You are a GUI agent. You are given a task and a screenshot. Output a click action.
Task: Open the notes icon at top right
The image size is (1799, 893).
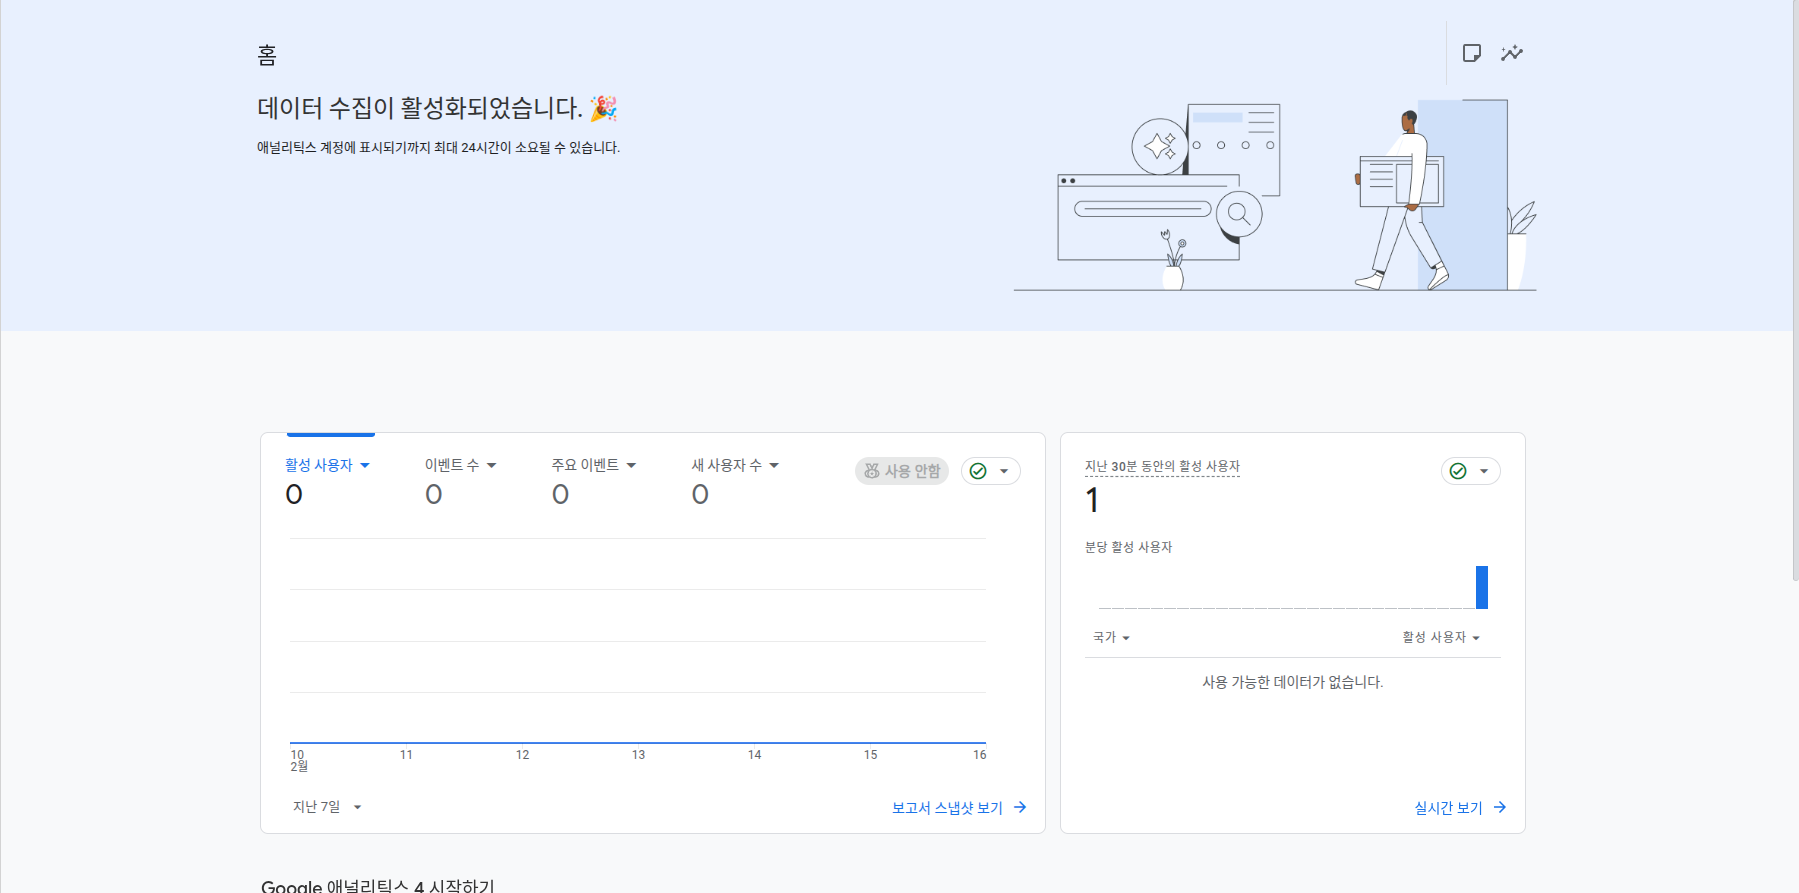(x=1471, y=53)
